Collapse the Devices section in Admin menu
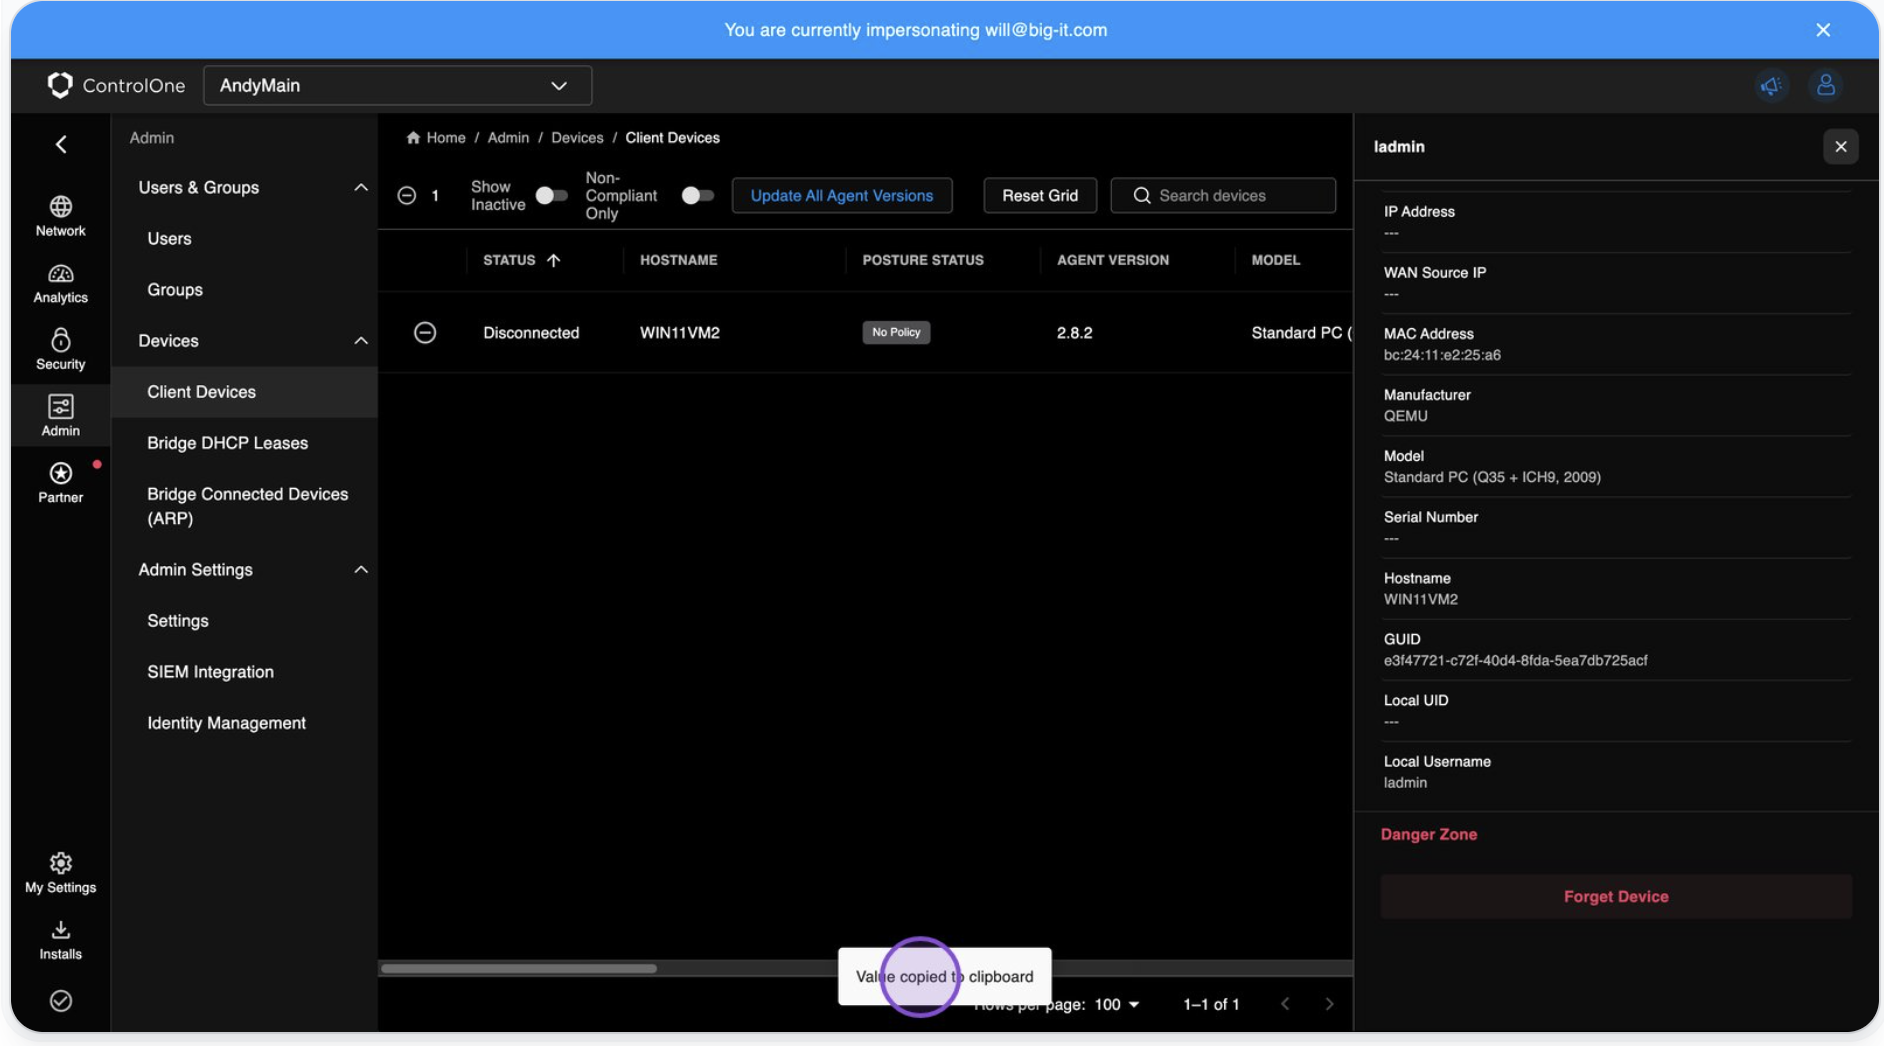Viewport: 1884px width, 1046px height. [x=360, y=340]
